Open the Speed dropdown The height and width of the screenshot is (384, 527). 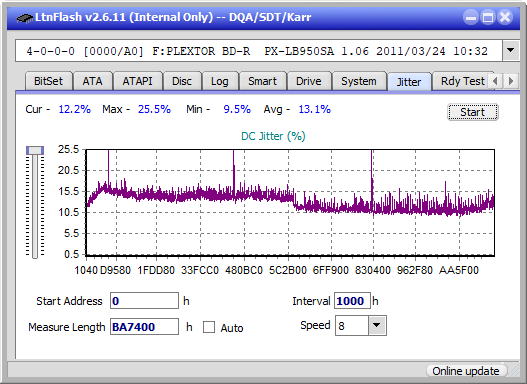click(377, 325)
